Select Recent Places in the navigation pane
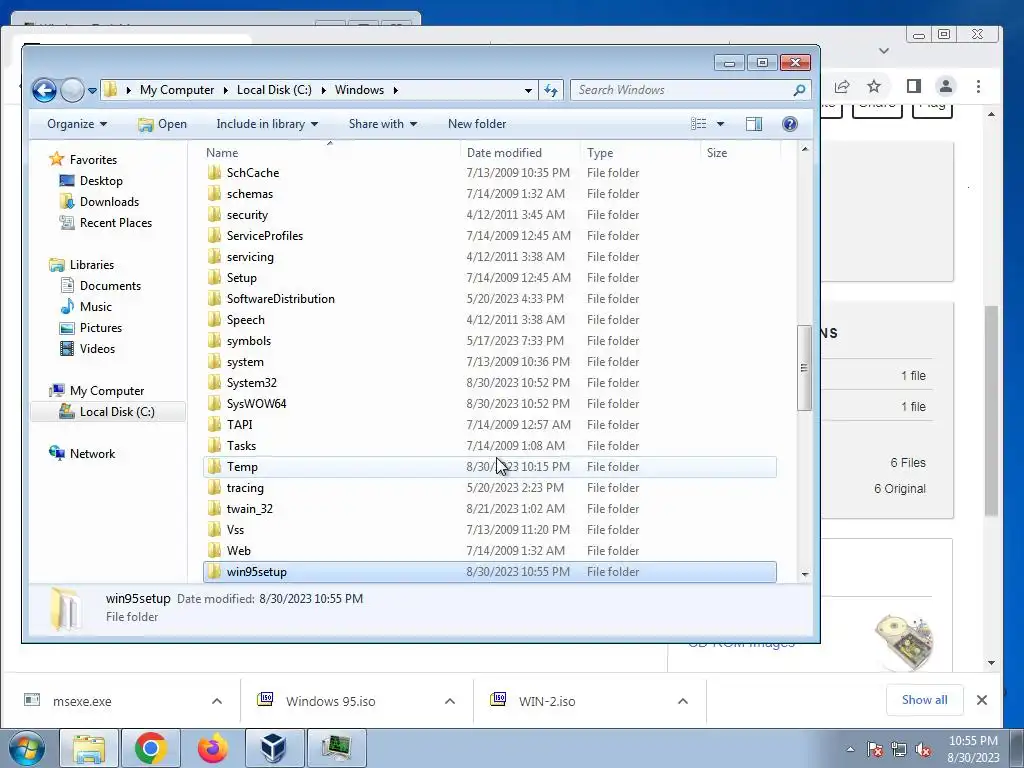This screenshot has height=768, width=1024. pyautogui.click(x=116, y=223)
